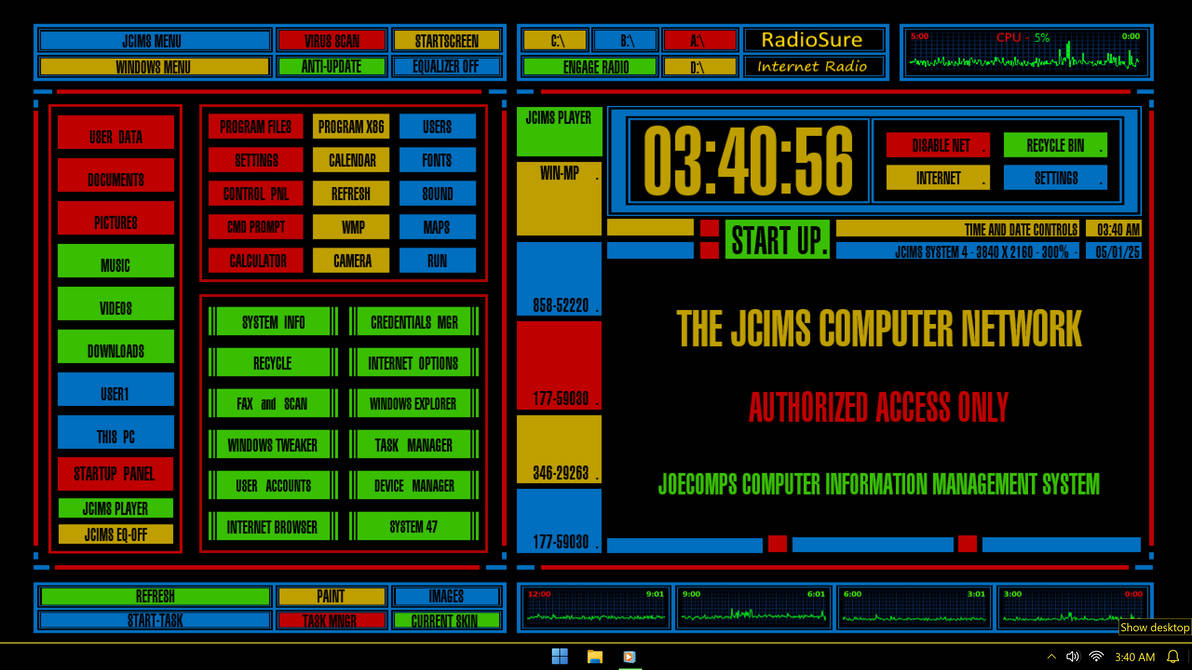Viewport: 1192px width, 670px height.
Task: Click the RadioSure title
Action: [x=813, y=40]
